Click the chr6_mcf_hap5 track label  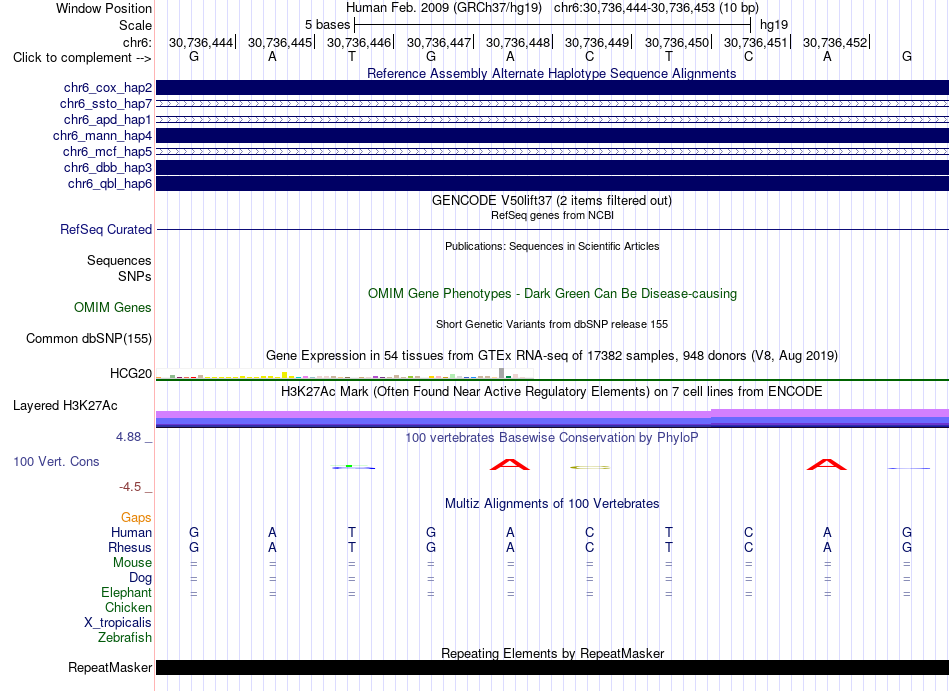coord(107,151)
